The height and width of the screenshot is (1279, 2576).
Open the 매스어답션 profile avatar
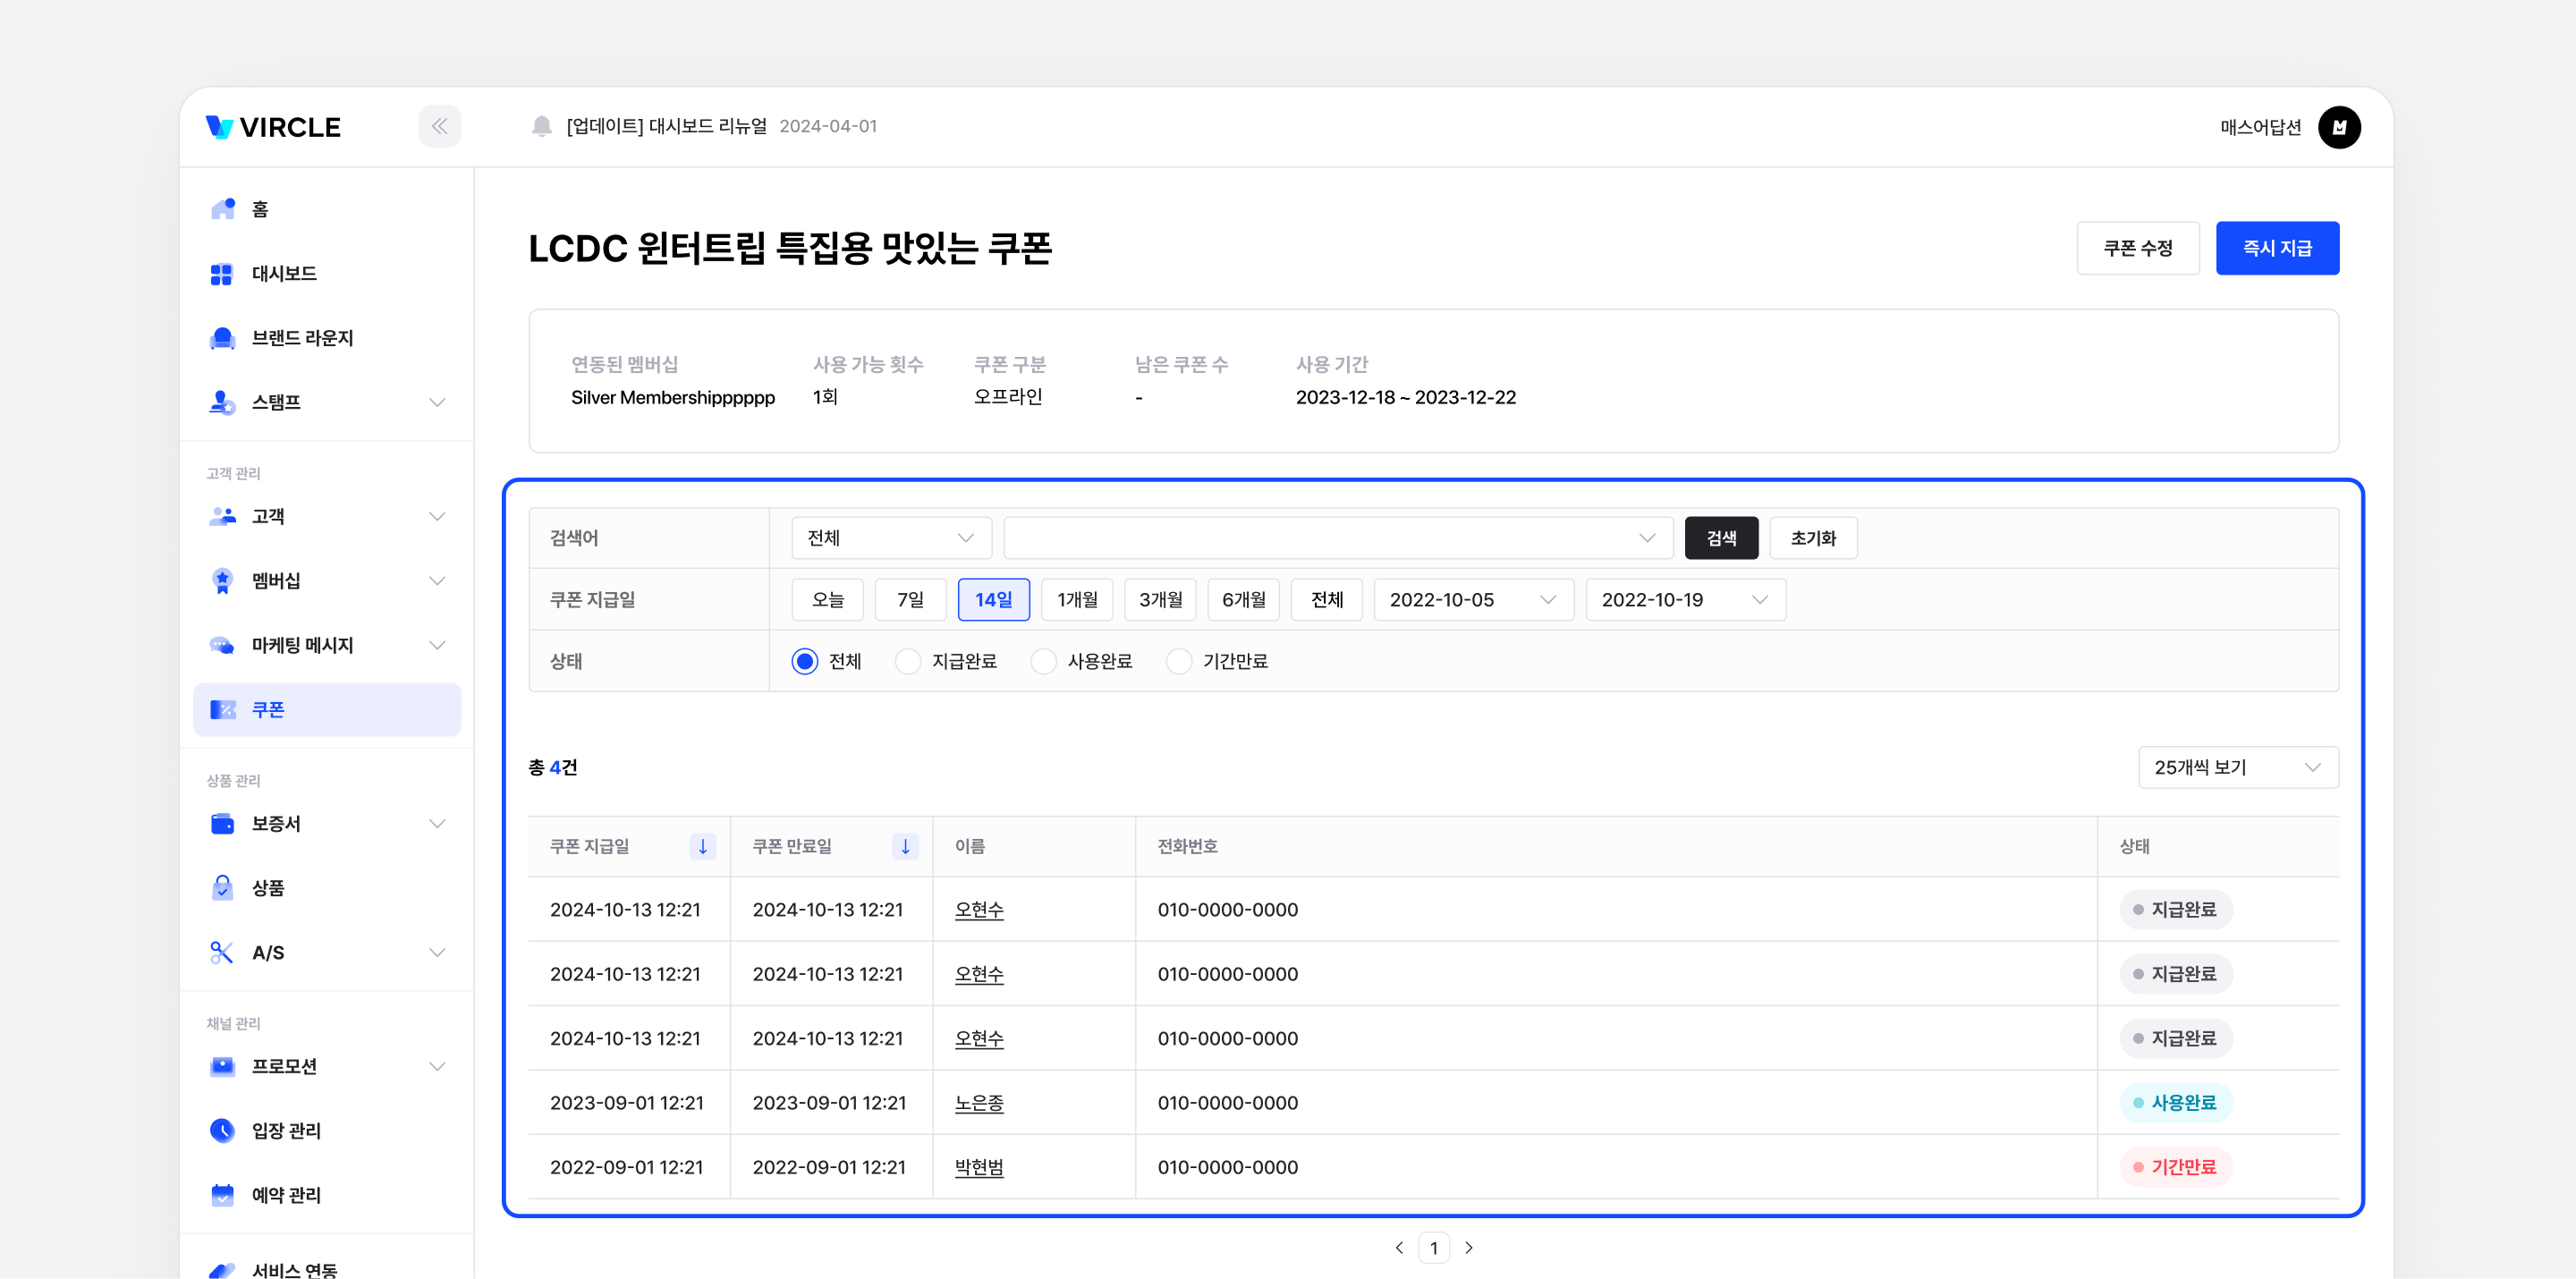[2338, 127]
